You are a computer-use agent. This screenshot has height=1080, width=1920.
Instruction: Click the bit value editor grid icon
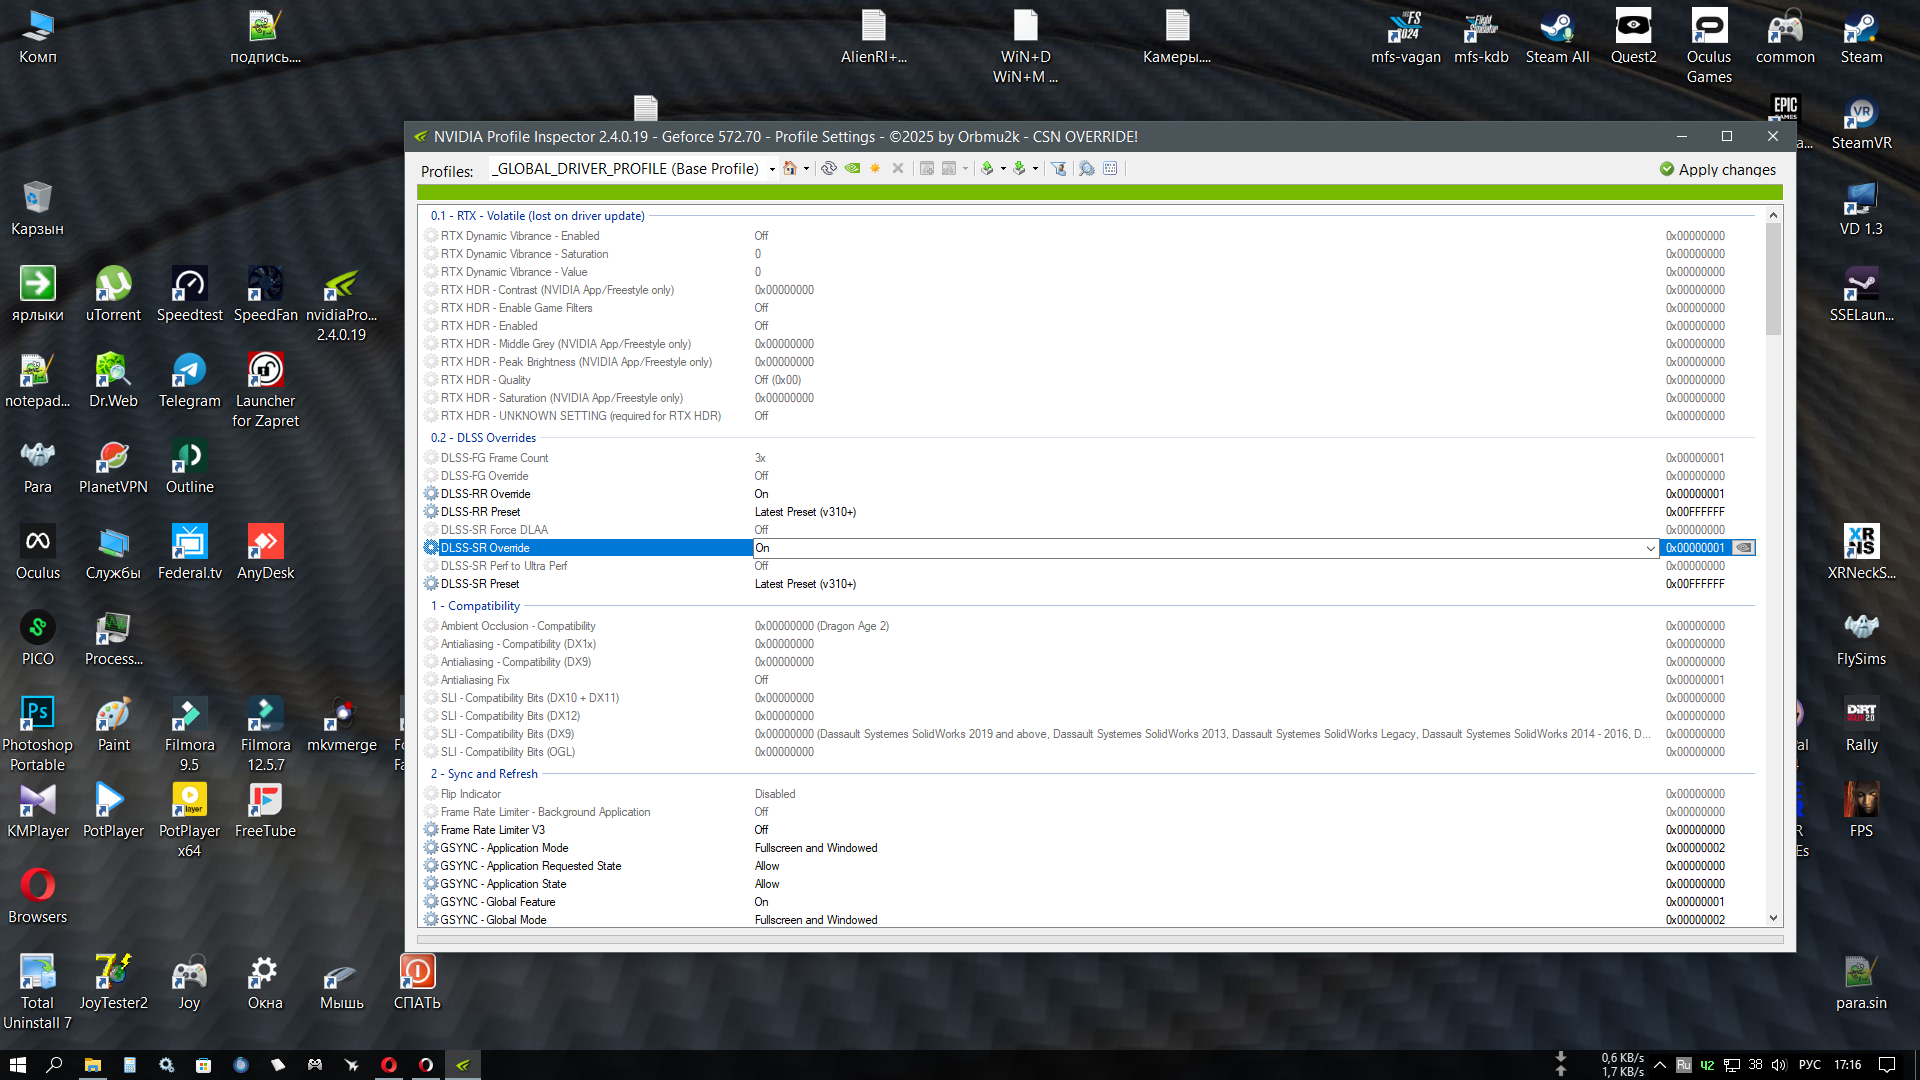pyautogui.click(x=1110, y=169)
